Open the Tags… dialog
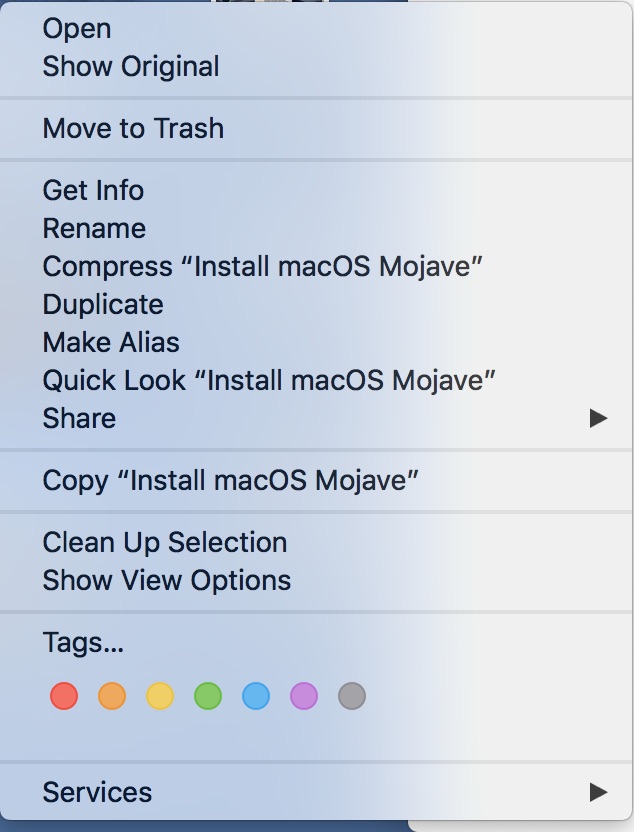The width and height of the screenshot is (634, 832). click(x=83, y=642)
